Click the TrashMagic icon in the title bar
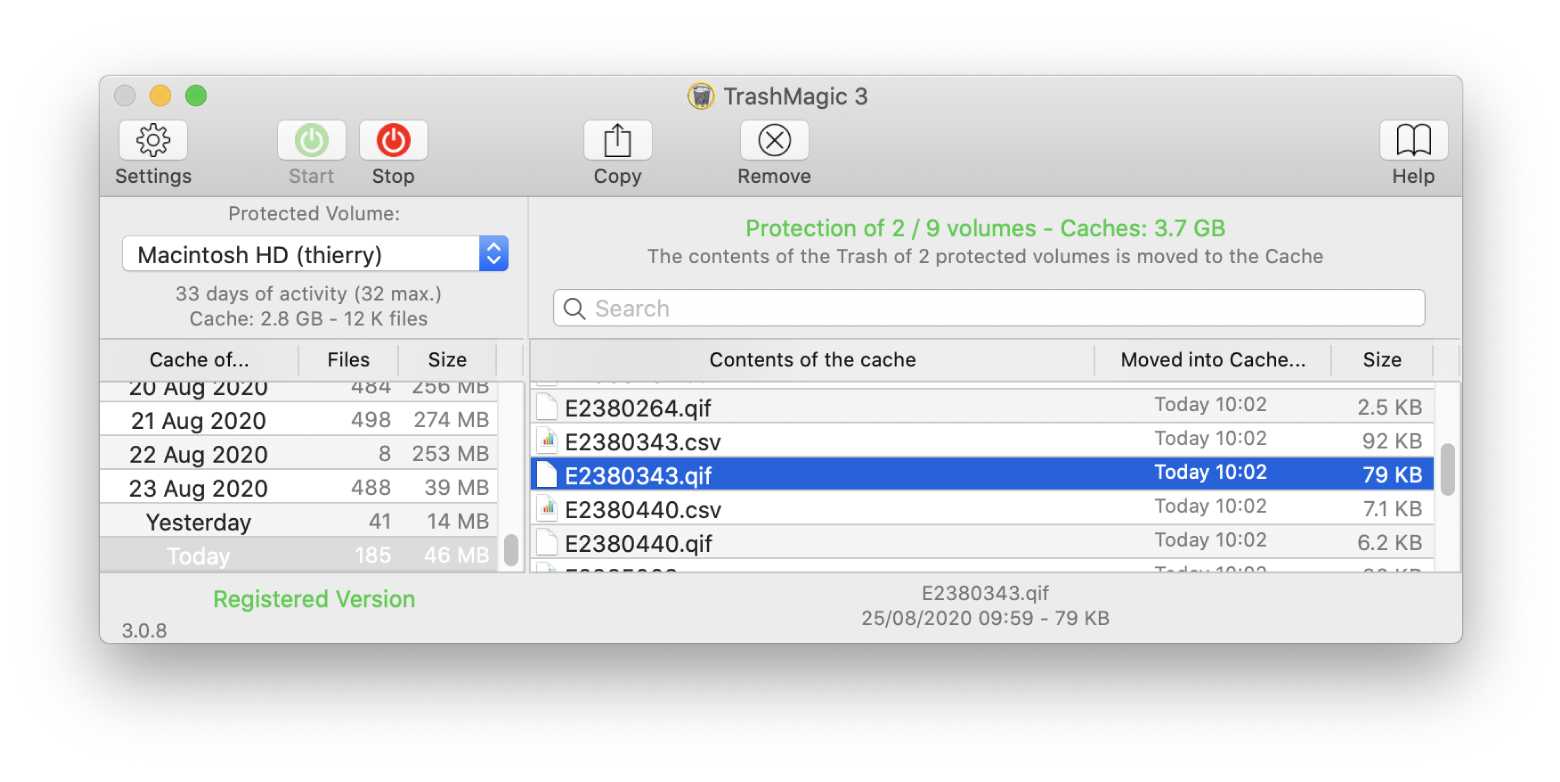 point(701,96)
